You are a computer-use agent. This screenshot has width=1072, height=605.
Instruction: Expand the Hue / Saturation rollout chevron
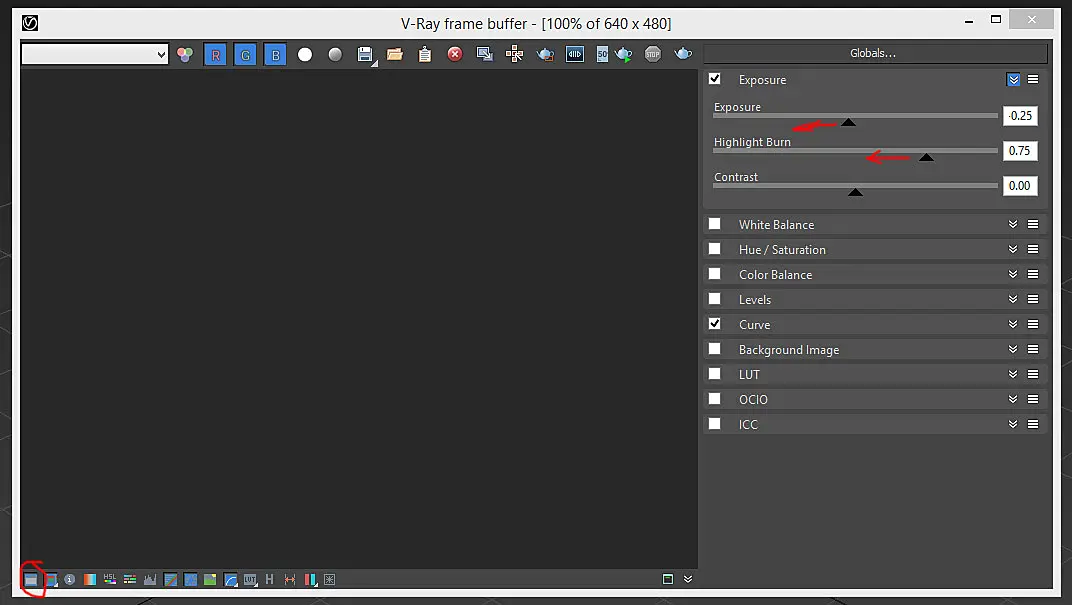(1013, 249)
